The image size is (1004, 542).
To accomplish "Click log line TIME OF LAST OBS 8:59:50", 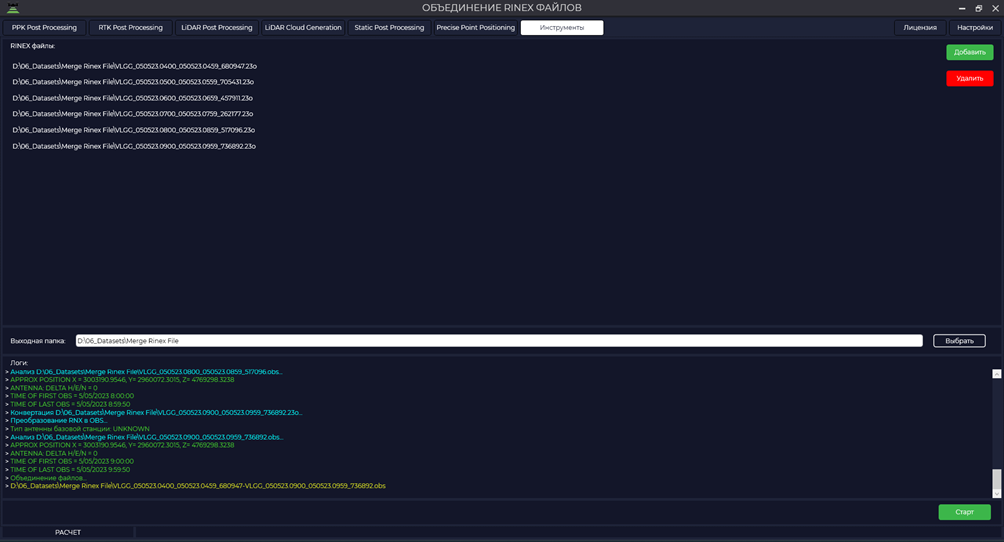I will click(70, 404).
